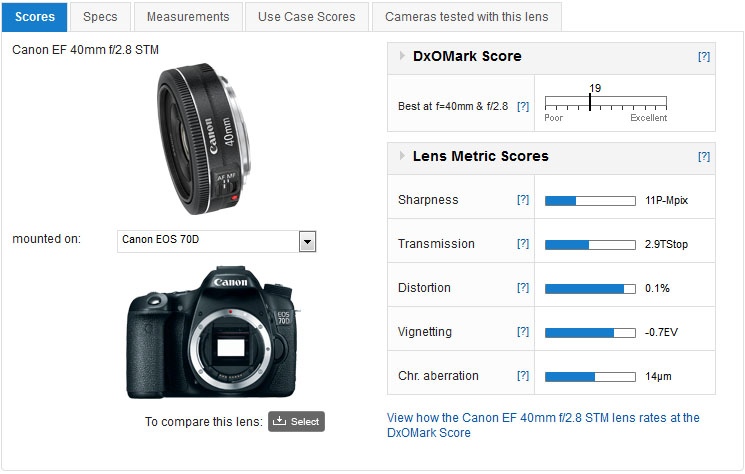The image size is (745, 474).
Task: Click the Distortion label
Action: pyautogui.click(x=424, y=288)
